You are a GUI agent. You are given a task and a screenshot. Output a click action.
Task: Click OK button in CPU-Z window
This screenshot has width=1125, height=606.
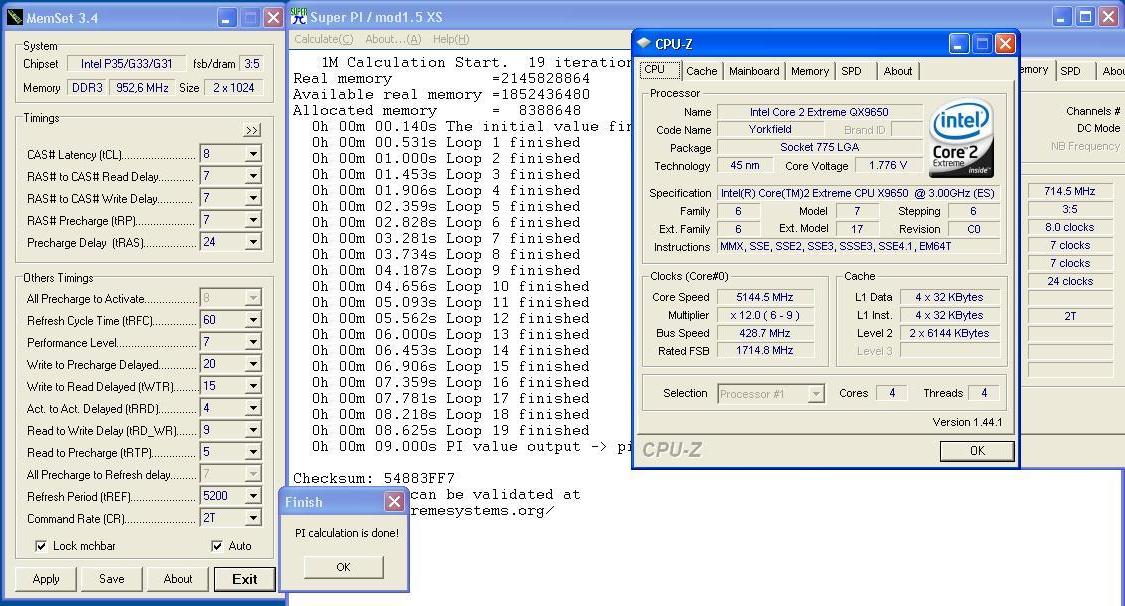977,450
